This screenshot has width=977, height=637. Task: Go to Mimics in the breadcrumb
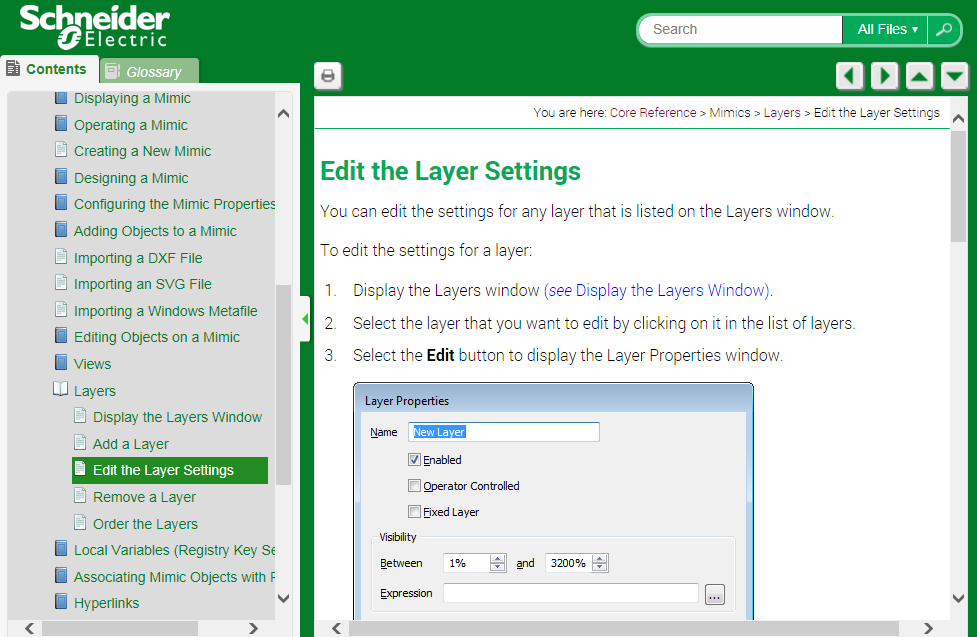point(729,113)
